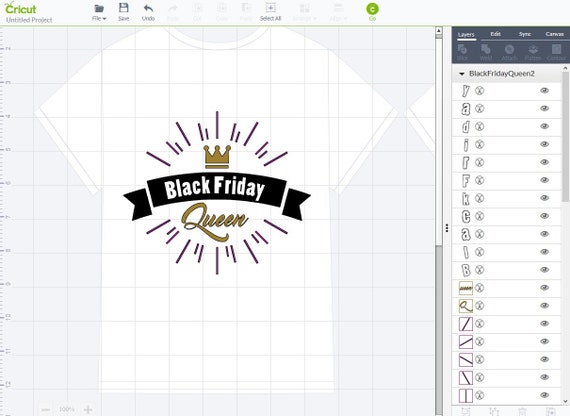
Task: Switch to the Edit tab
Action: tap(495, 34)
